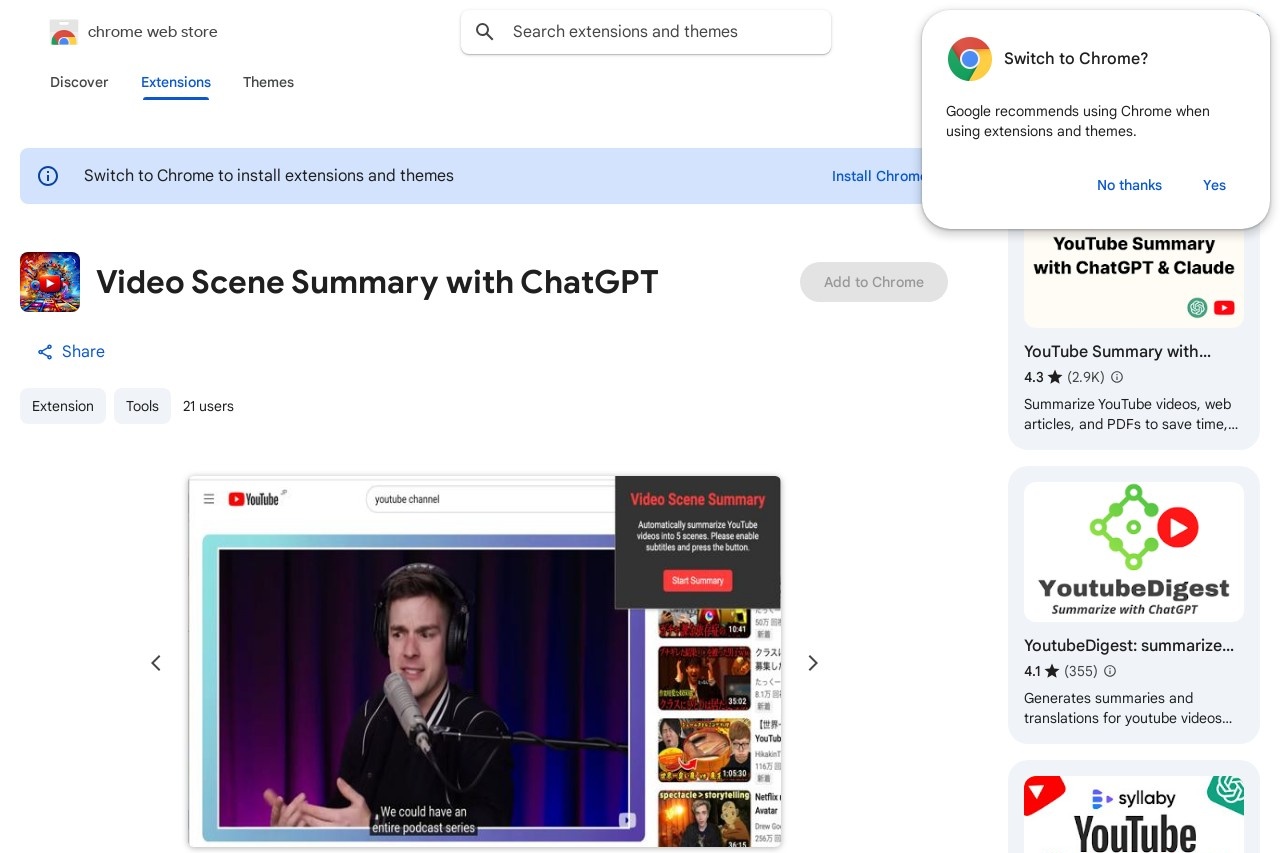Open the Extensions tab

[x=176, y=82]
